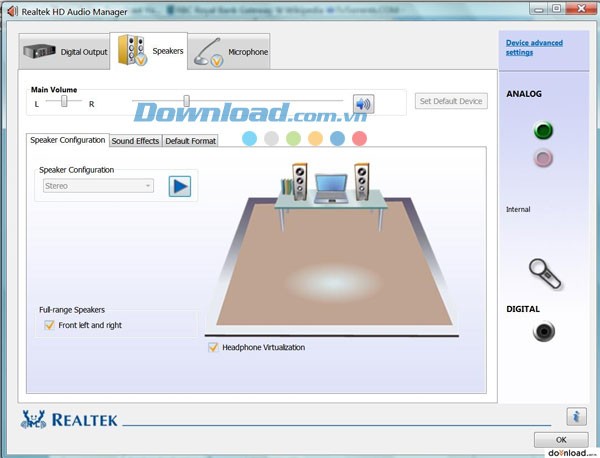Maximize the audio manager window
The image size is (600, 458).
pos(557,8)
